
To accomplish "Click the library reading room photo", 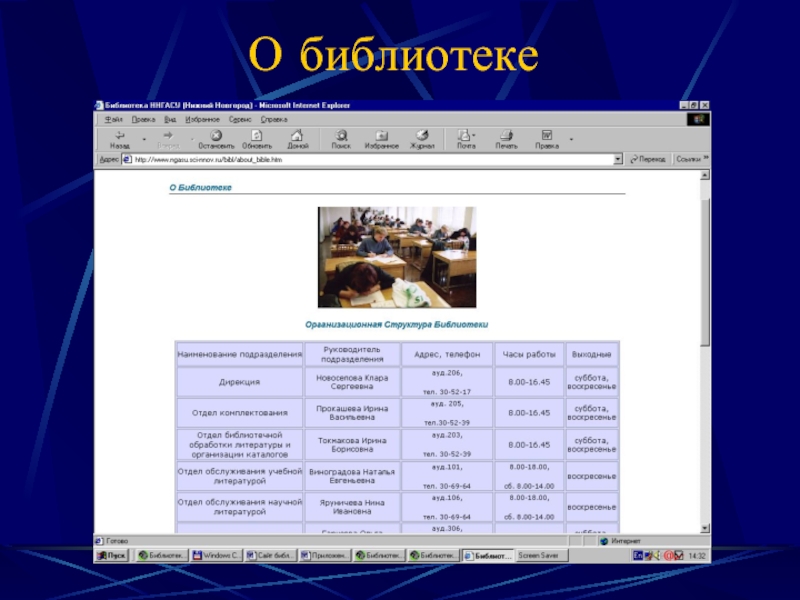I will 397,257.
